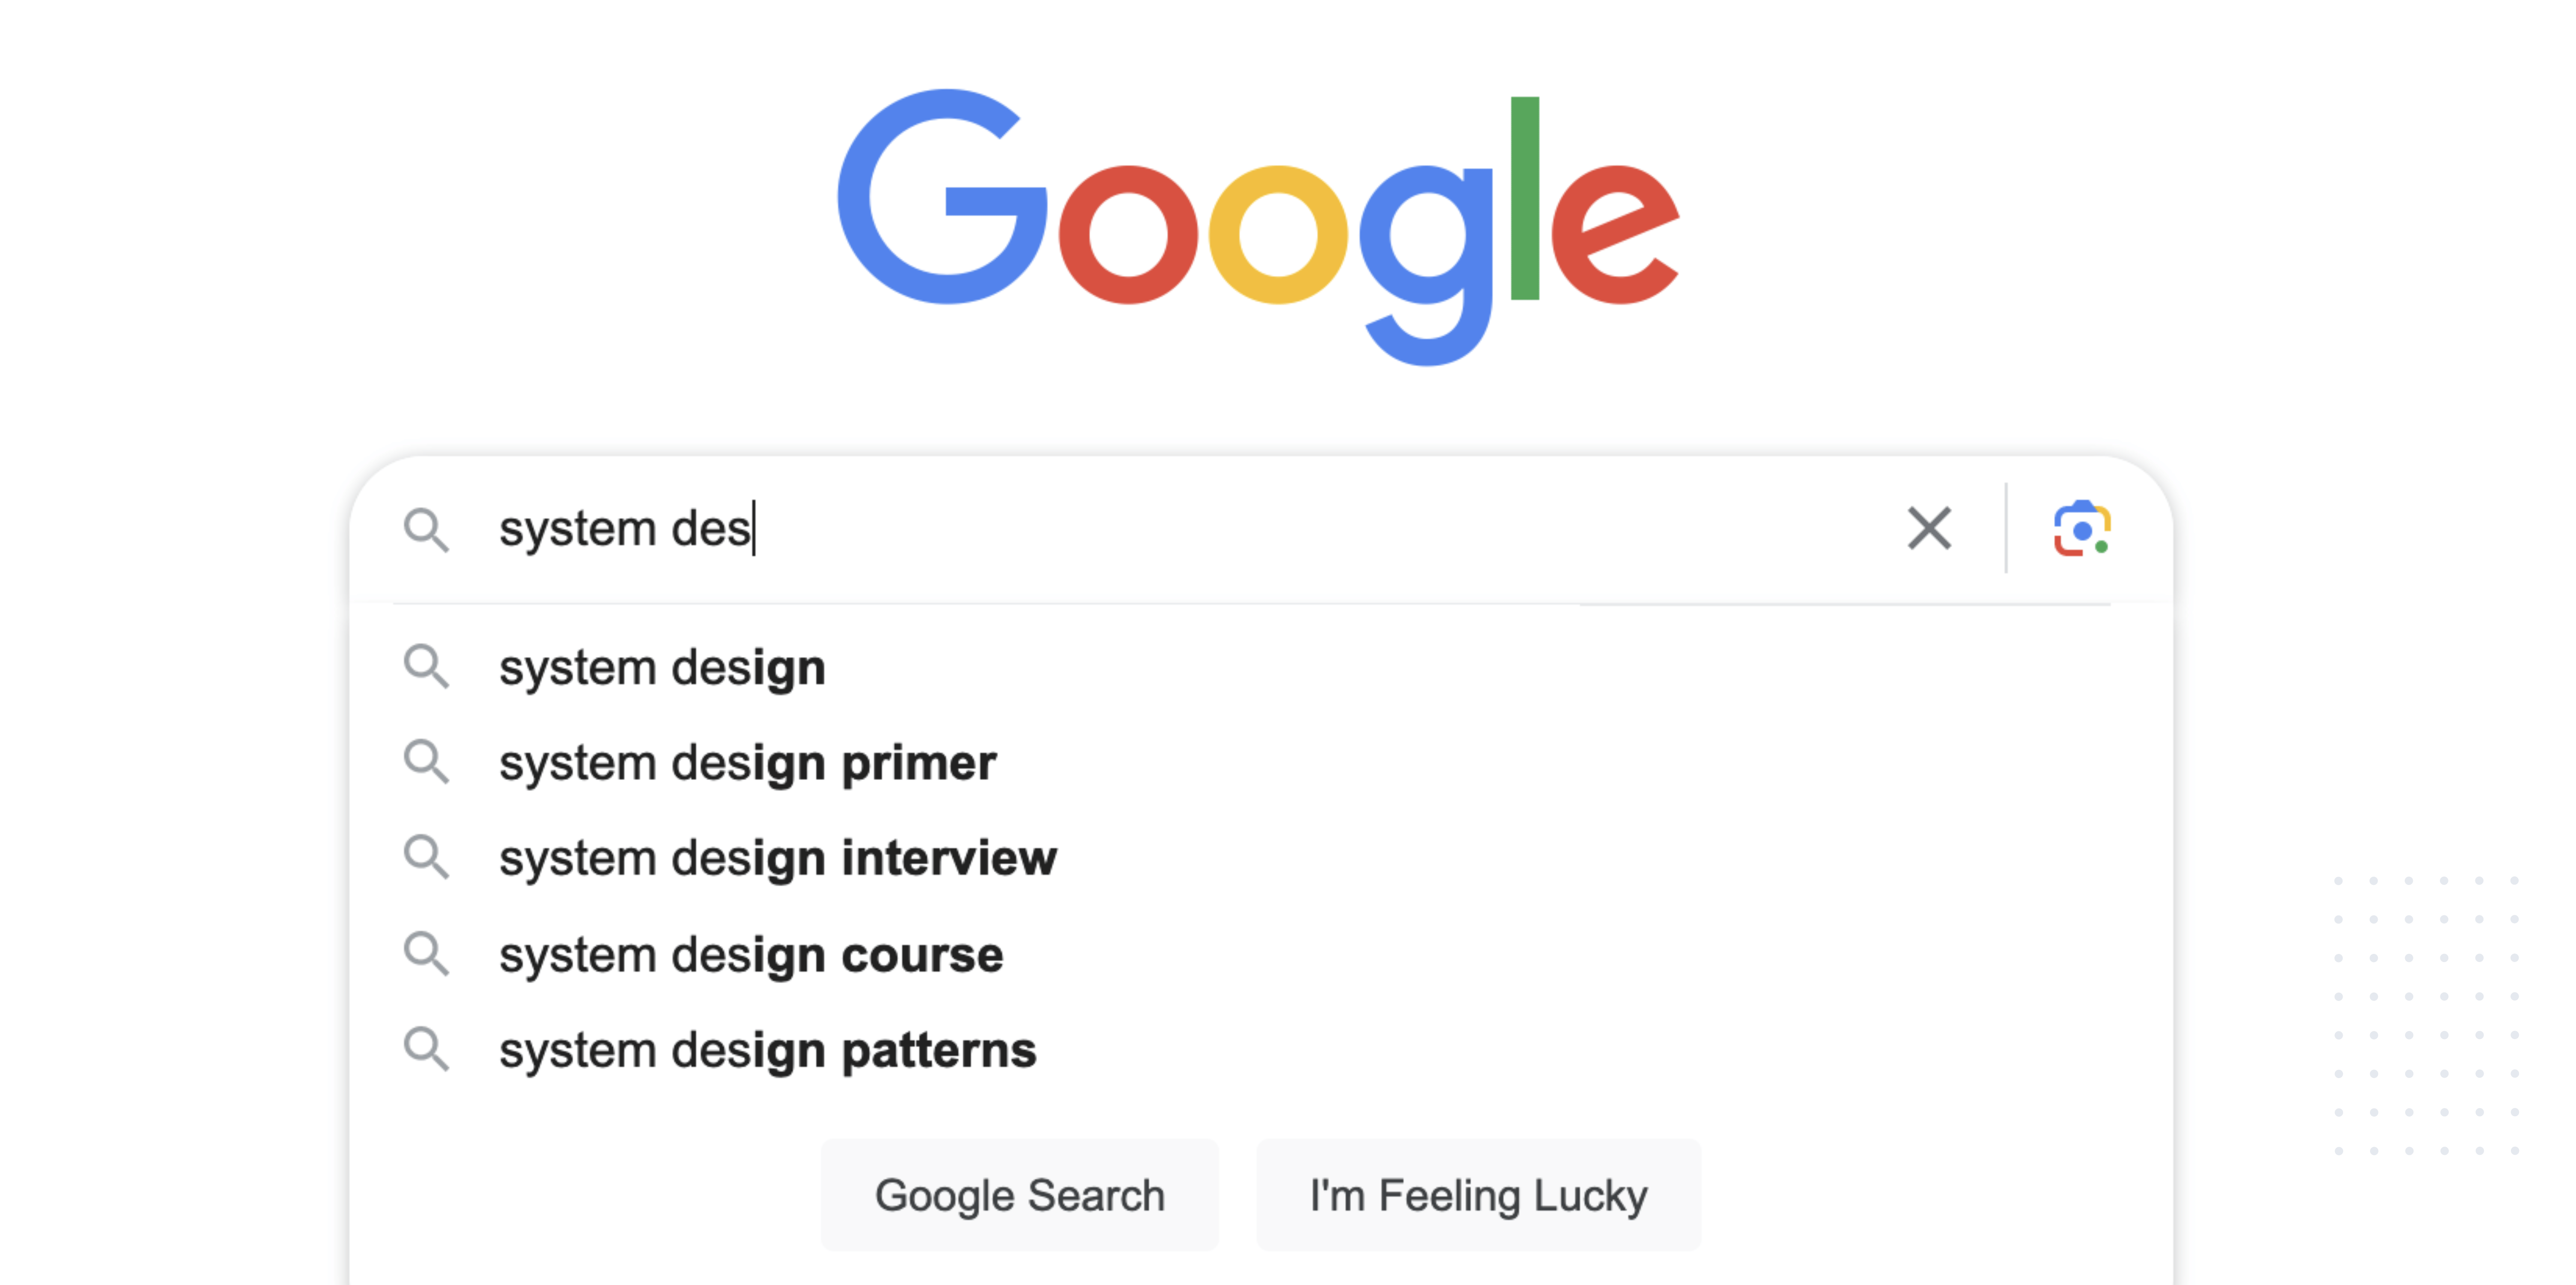Clear the search text with the X
The height and width of the screenshot is (1285, 2576).
pos(1929,528)
